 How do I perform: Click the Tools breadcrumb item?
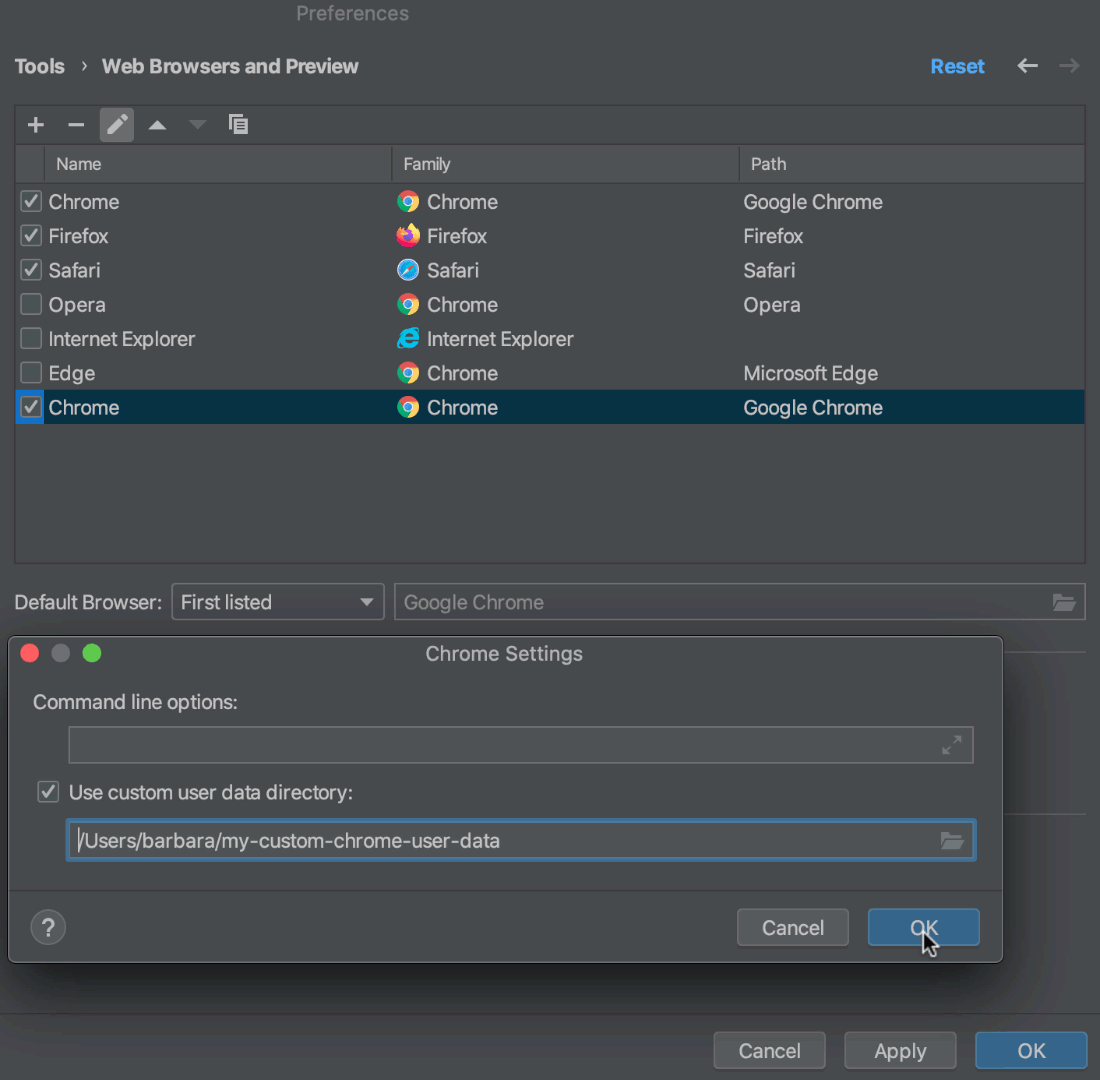(39, 66)
